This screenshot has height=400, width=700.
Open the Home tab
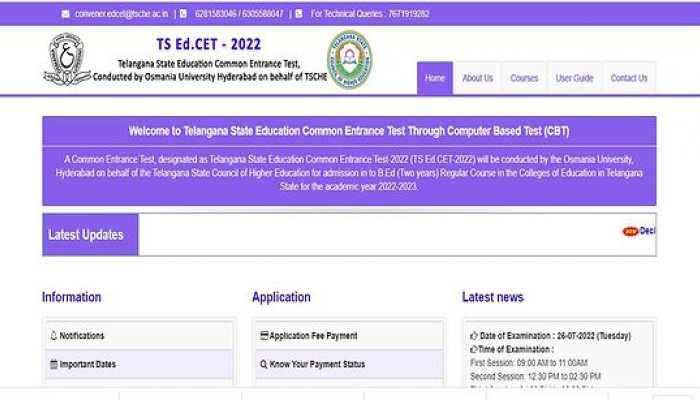click(x=435, y=78)
